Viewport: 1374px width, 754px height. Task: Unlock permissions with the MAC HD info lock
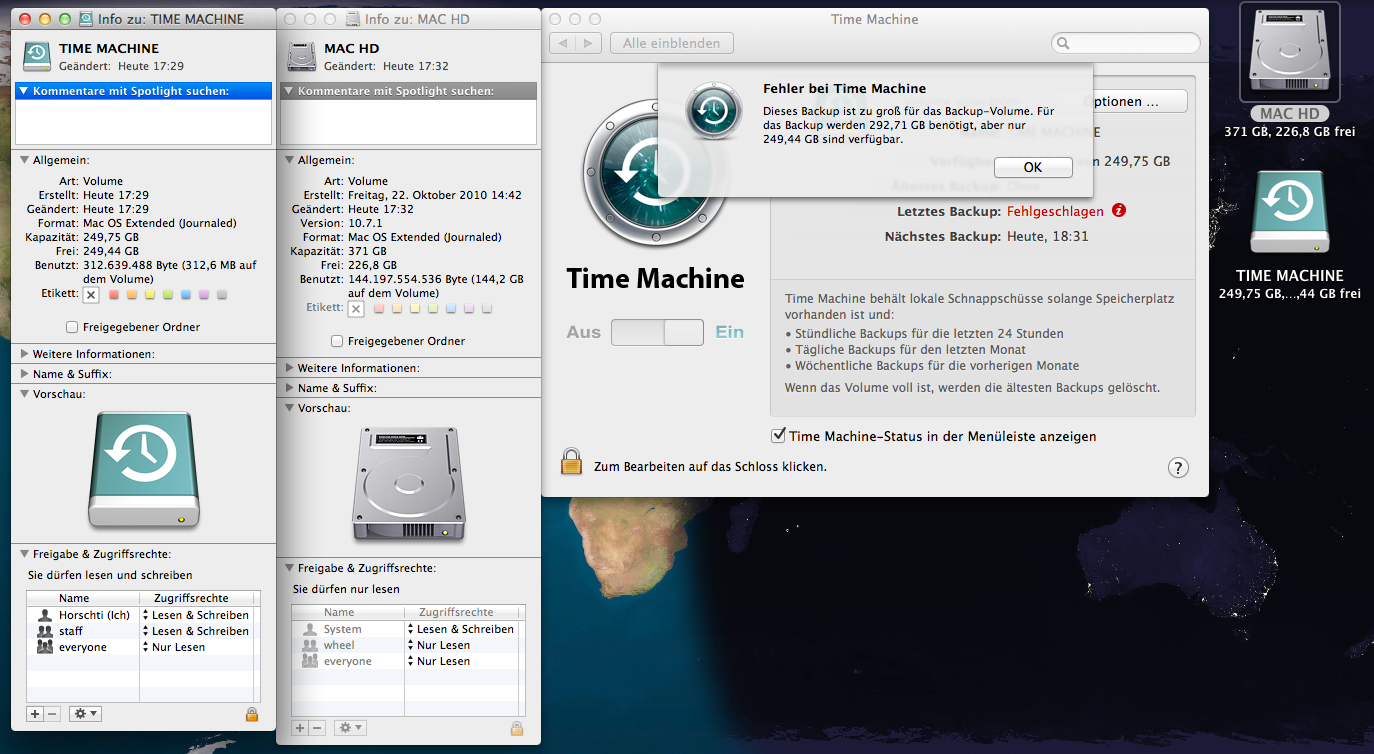pos(517,728)
